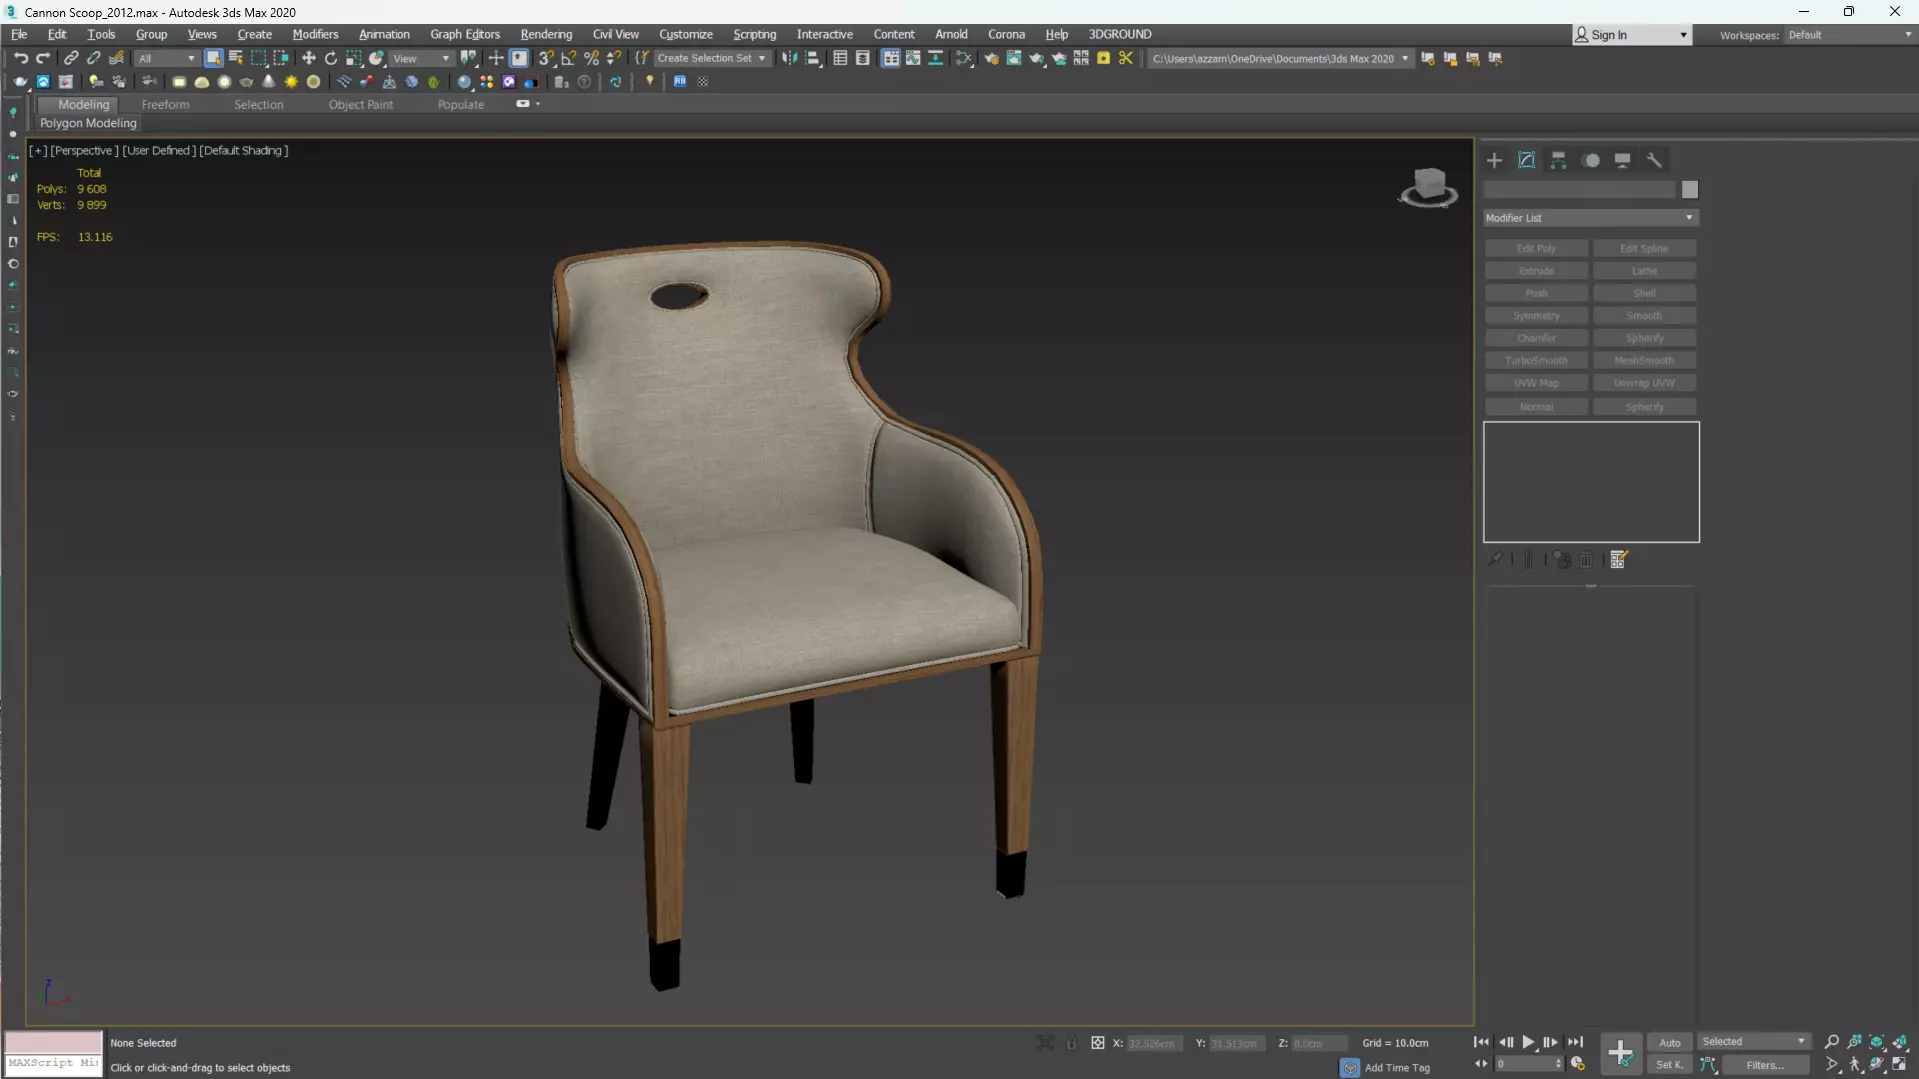This screenshot has width=1919, height=1079.
Task: Open Time Configuration clock icon
Action: (1578, 1064)
